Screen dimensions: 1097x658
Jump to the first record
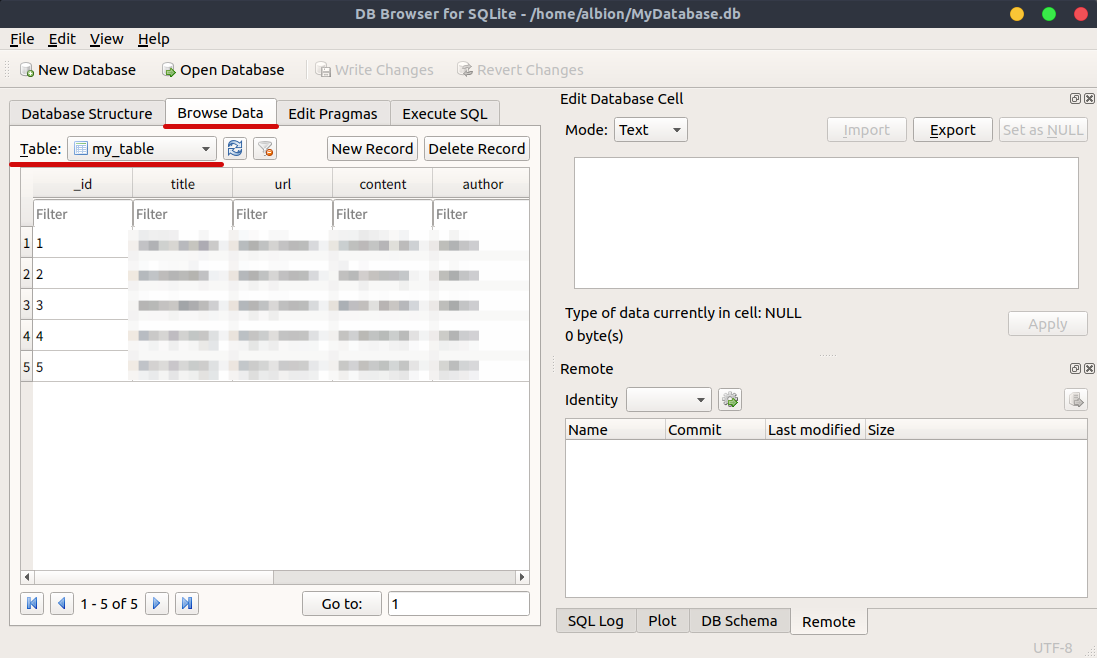(x=31, y=603)
